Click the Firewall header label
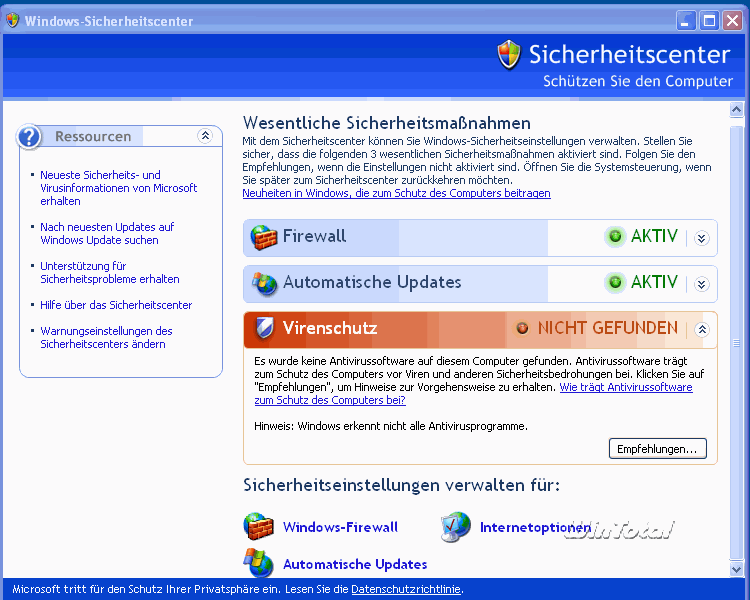 point(314,236)
